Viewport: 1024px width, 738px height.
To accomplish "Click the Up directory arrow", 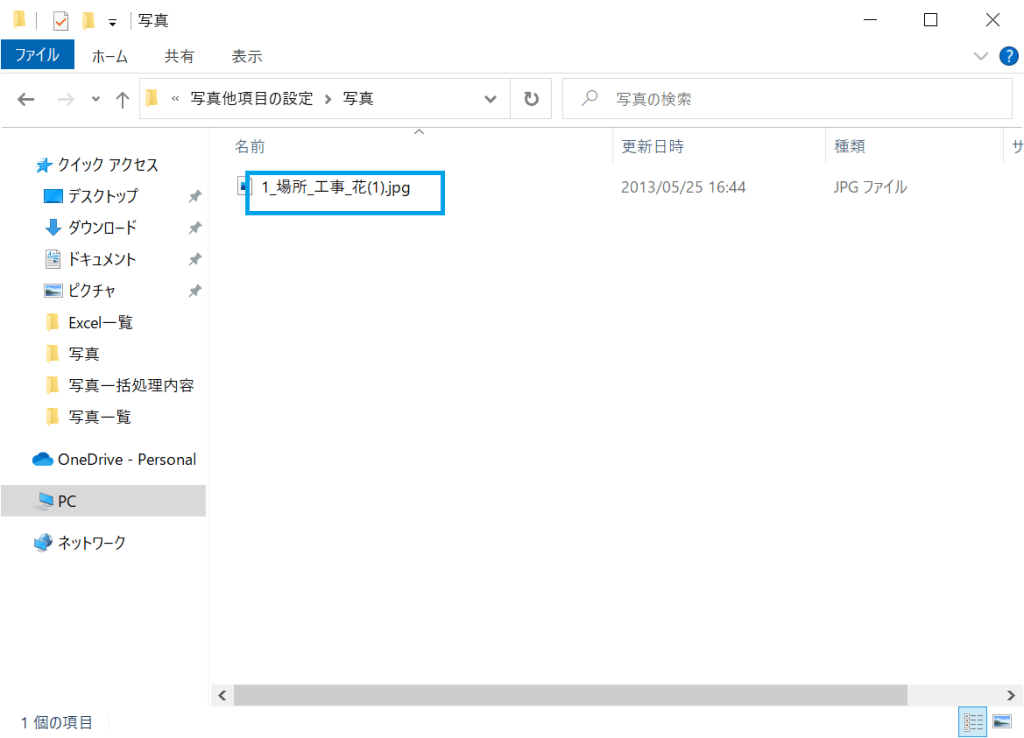I will pyautogui.click(x=122, y=99).
